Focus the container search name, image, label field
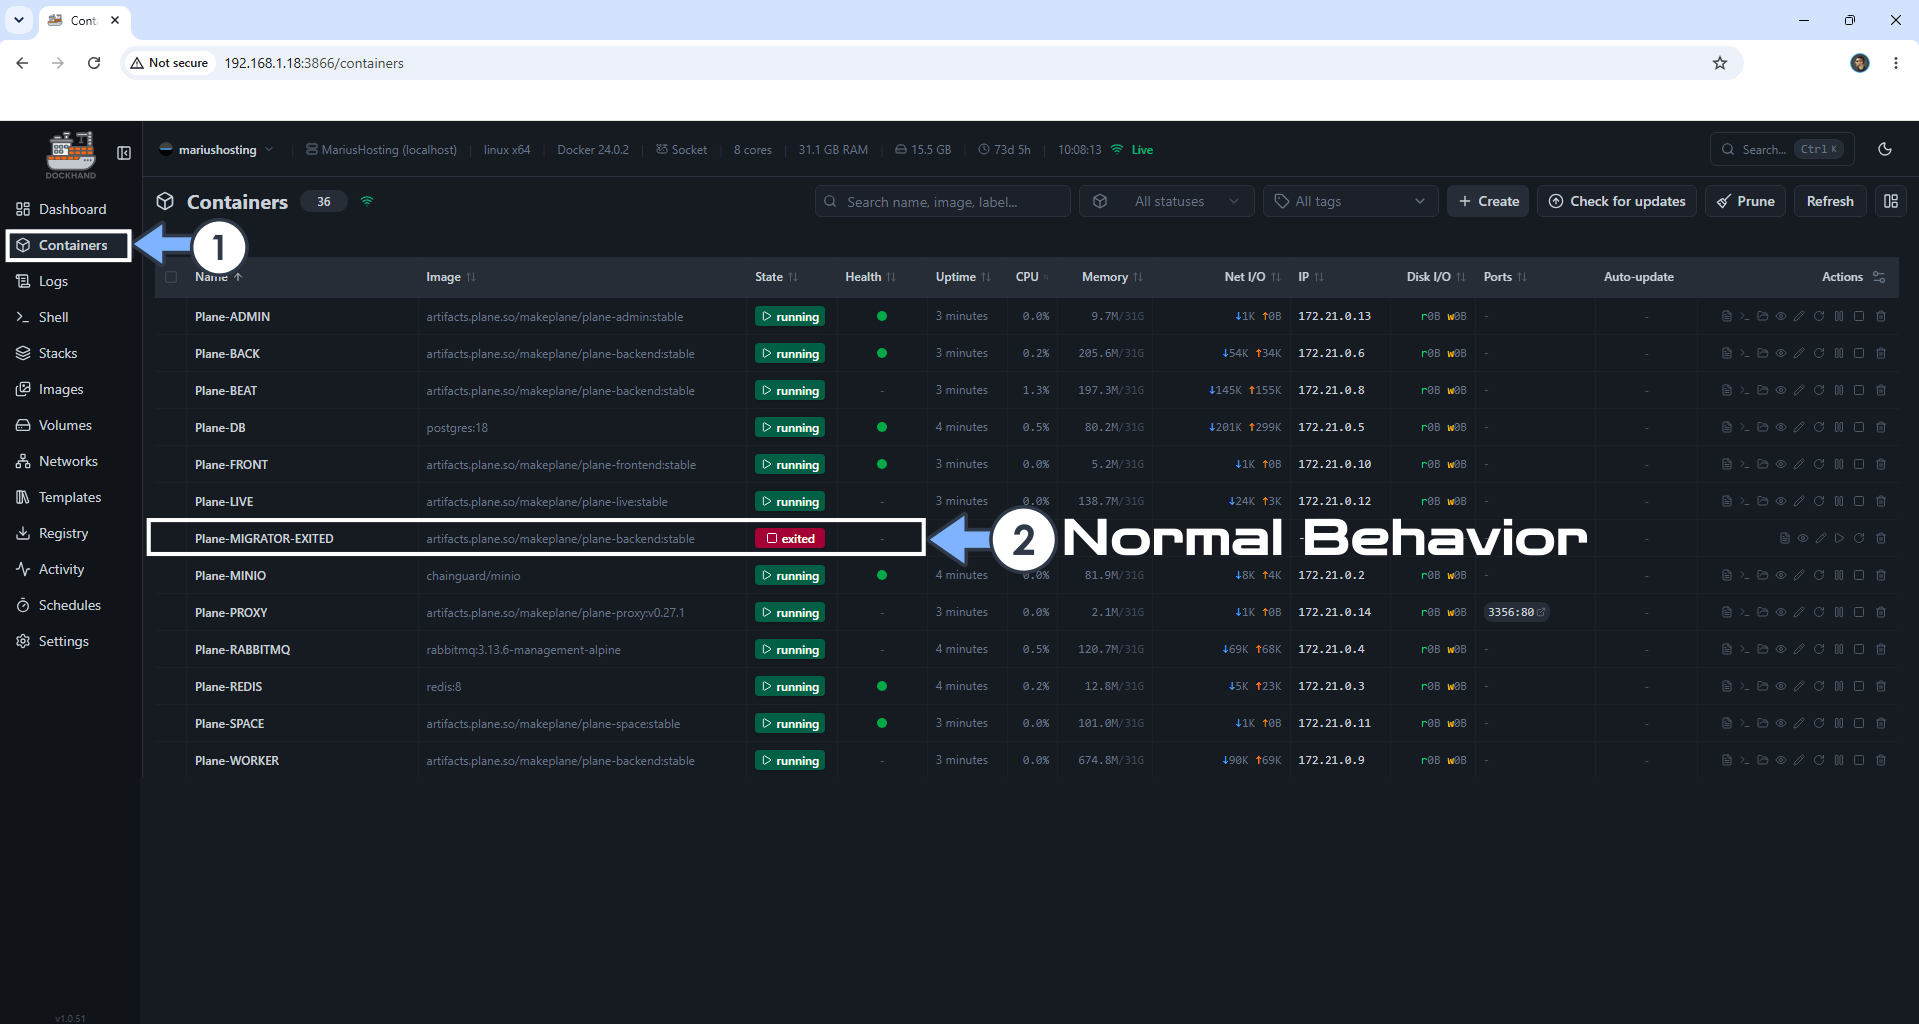The height and width of the screenshot is (1024, 1919). tap(942, 201)
